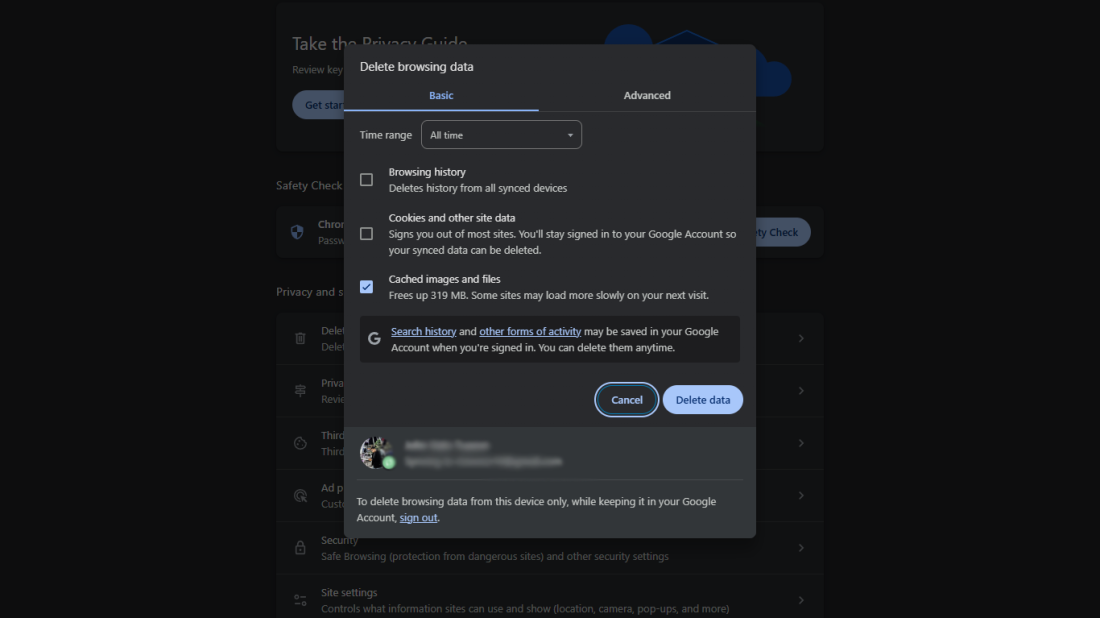The image size is (1100, 618).
Task: Expand the Site settings row chevron
Action: [x=800, y=600]
